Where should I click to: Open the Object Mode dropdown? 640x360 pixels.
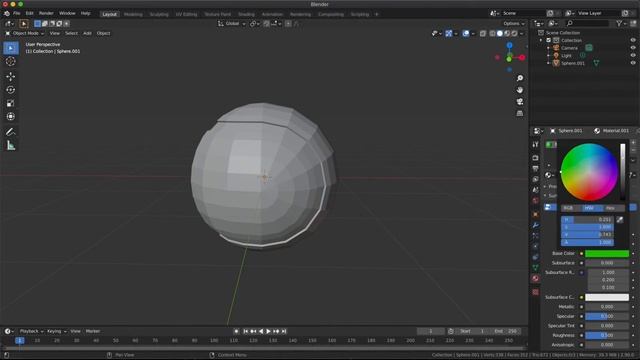point(24,33)
